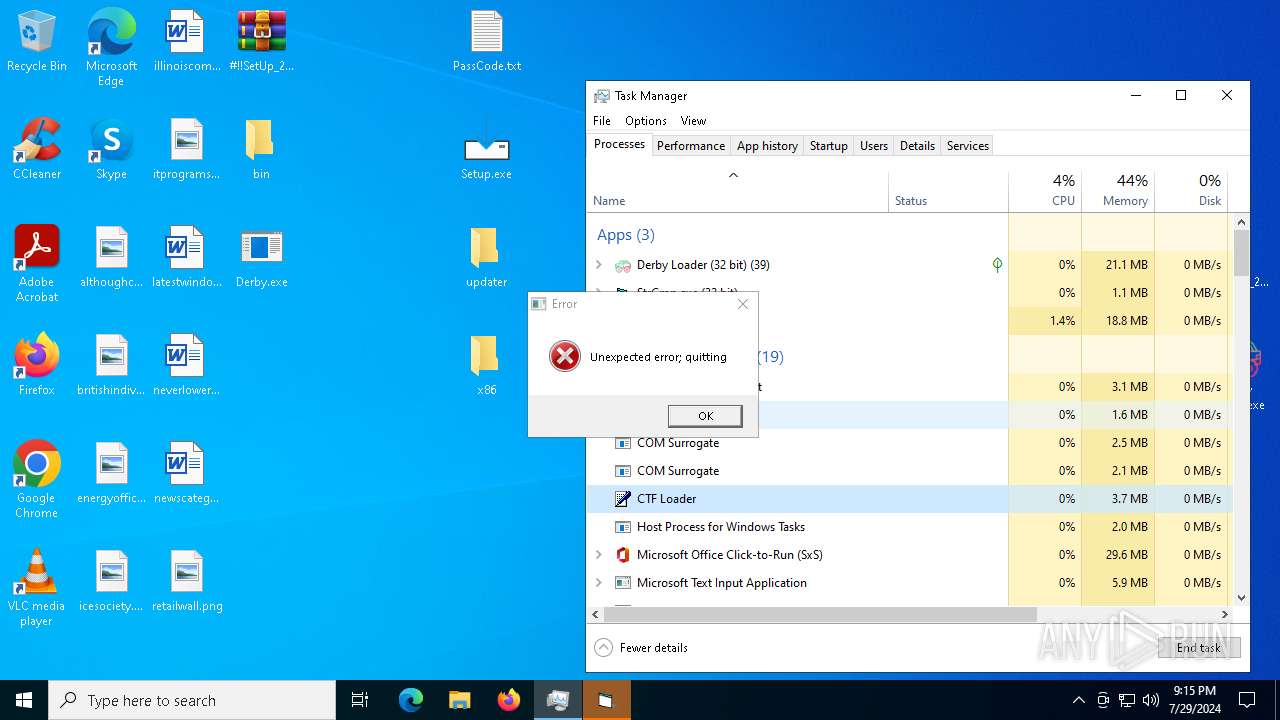Open the Google Chrome desktop shortcut

tap(36, 480)
